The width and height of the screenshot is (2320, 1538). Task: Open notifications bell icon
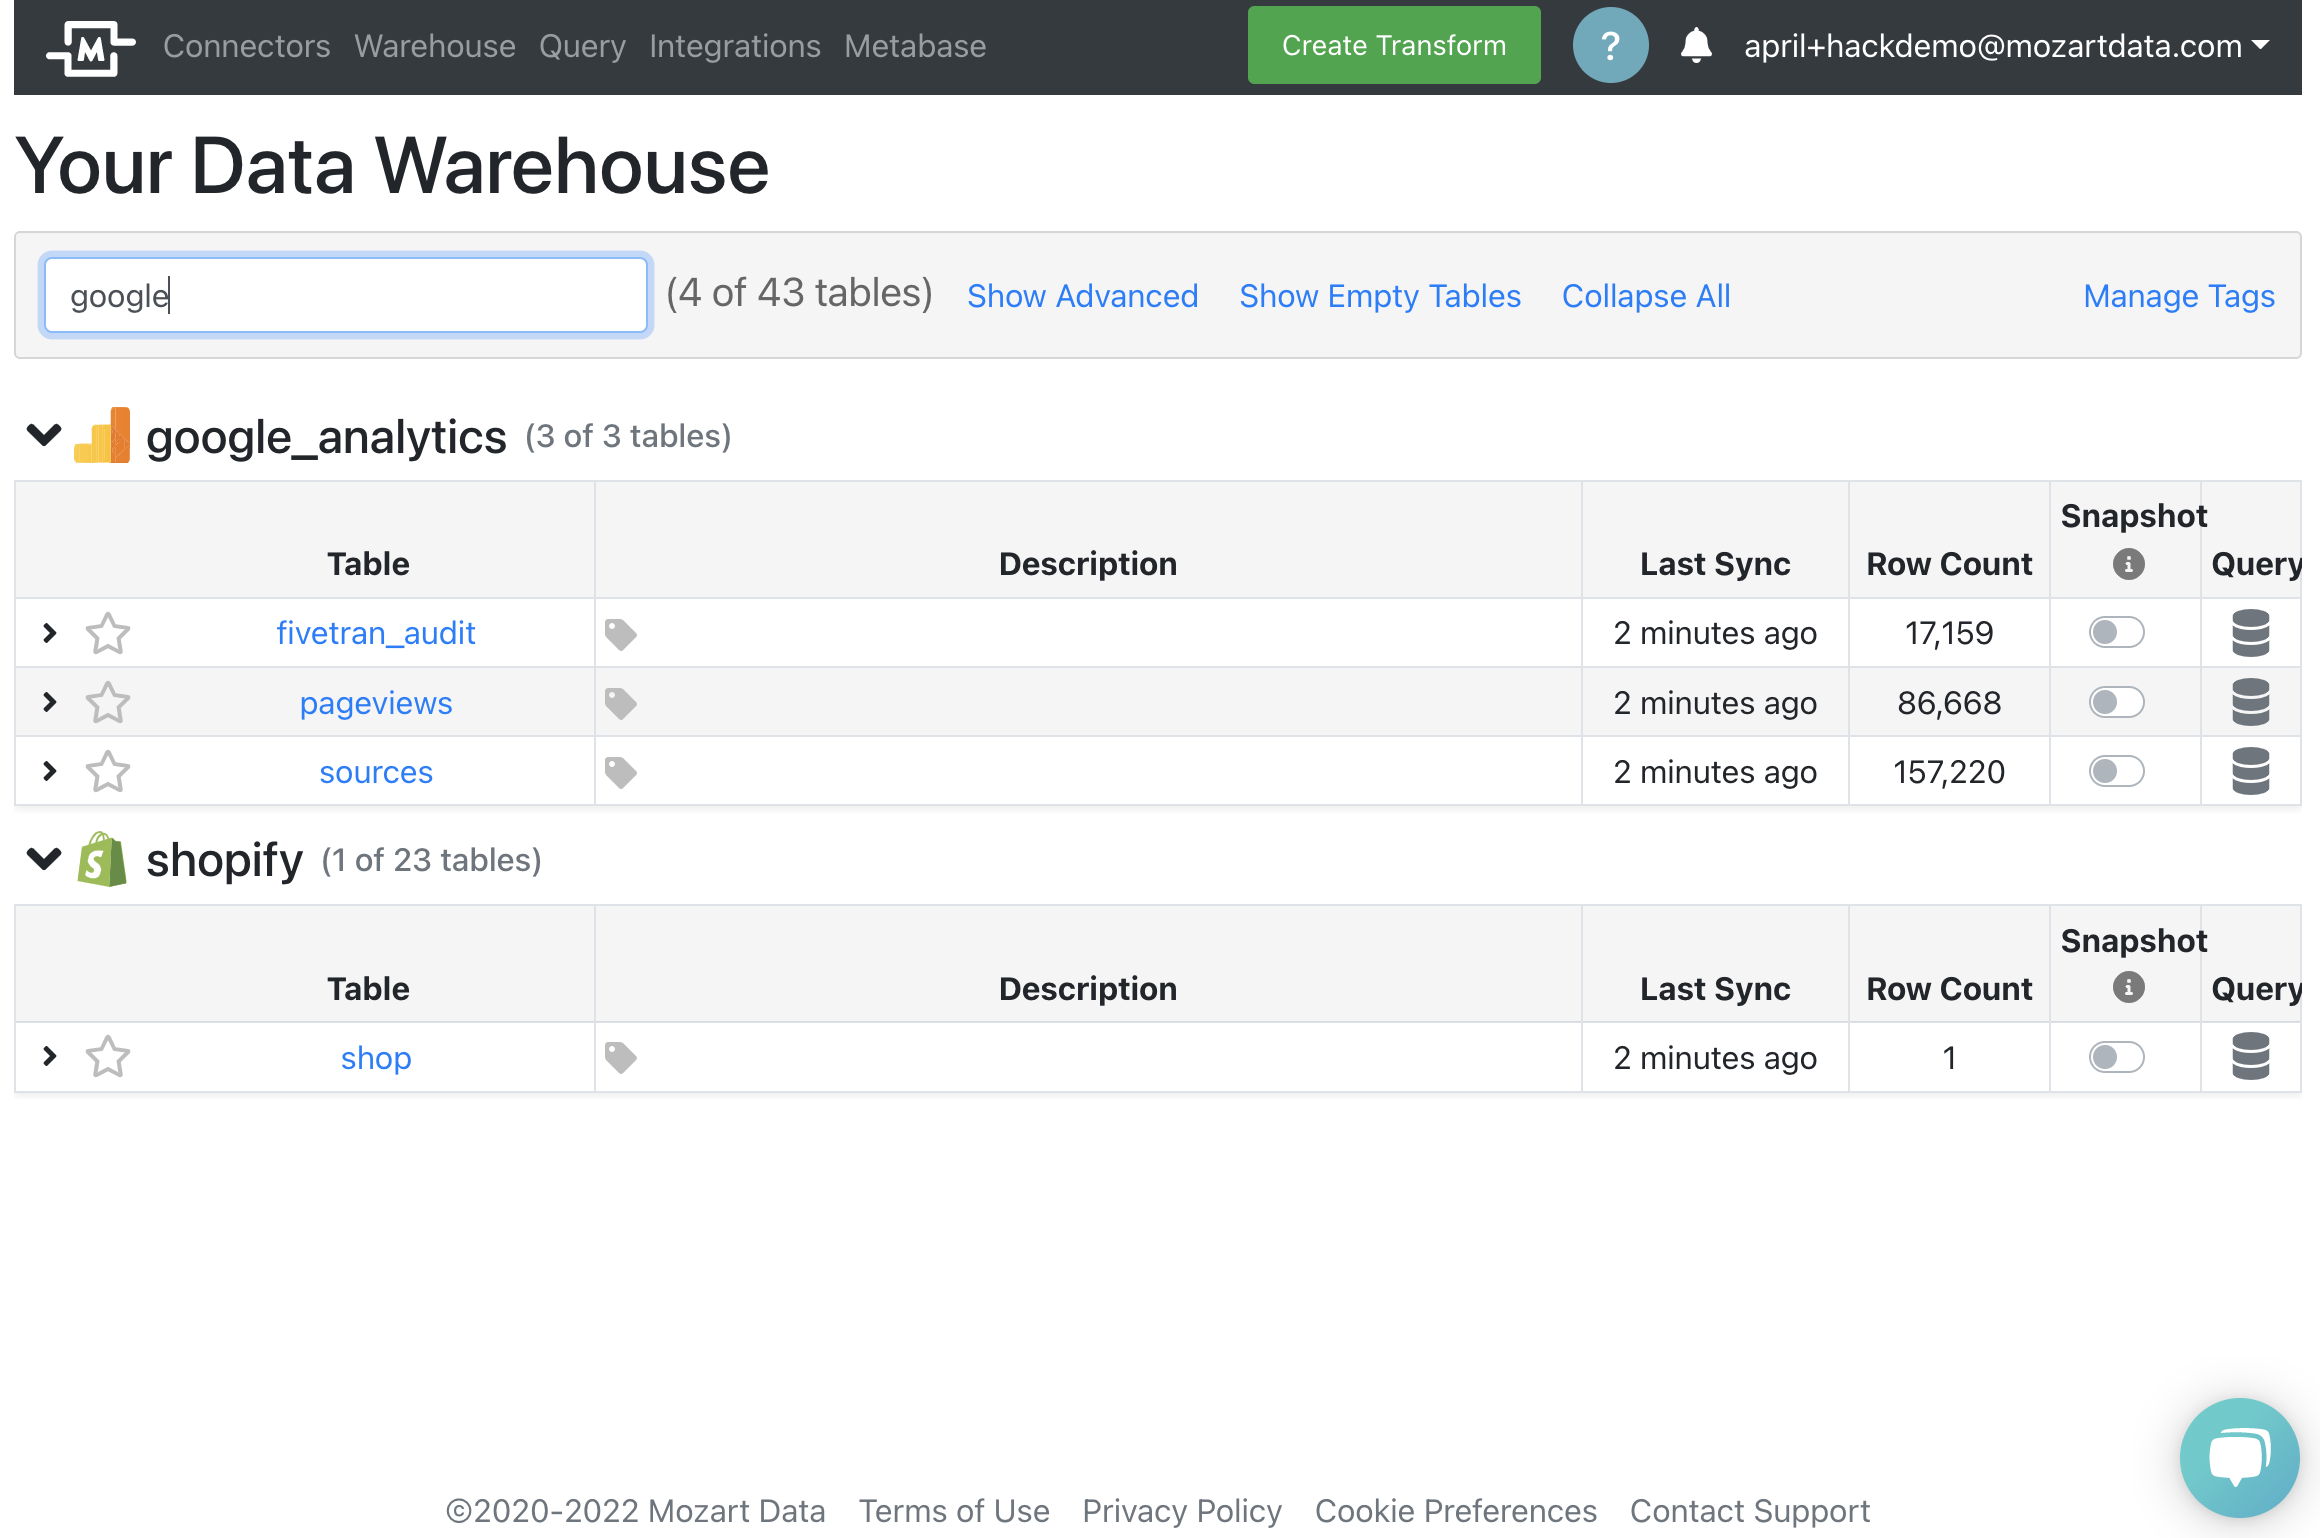1696,46
